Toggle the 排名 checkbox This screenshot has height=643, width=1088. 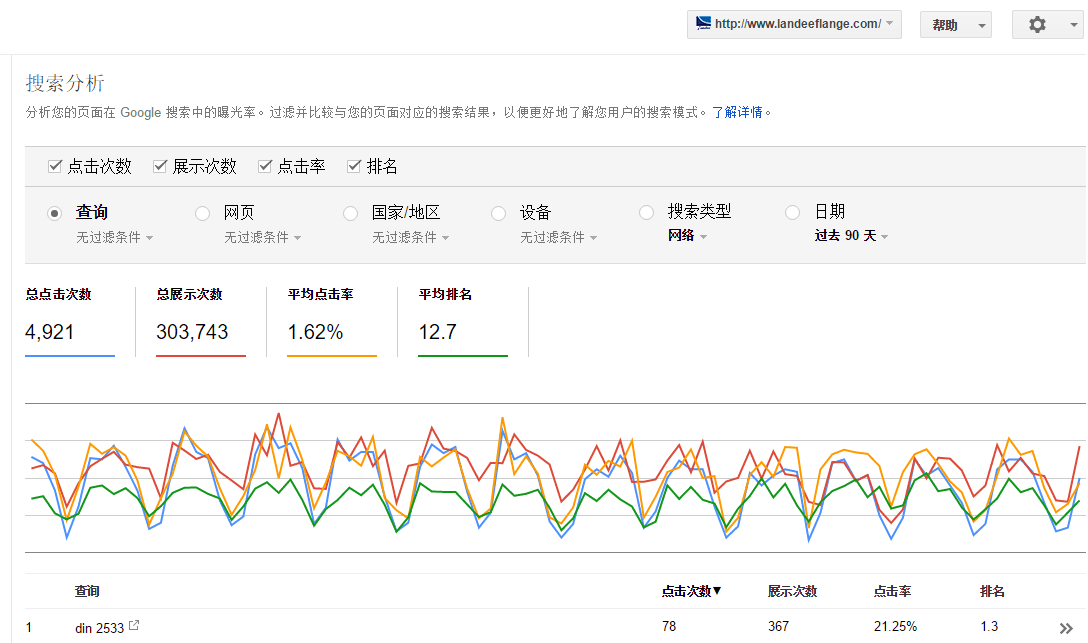354,166
